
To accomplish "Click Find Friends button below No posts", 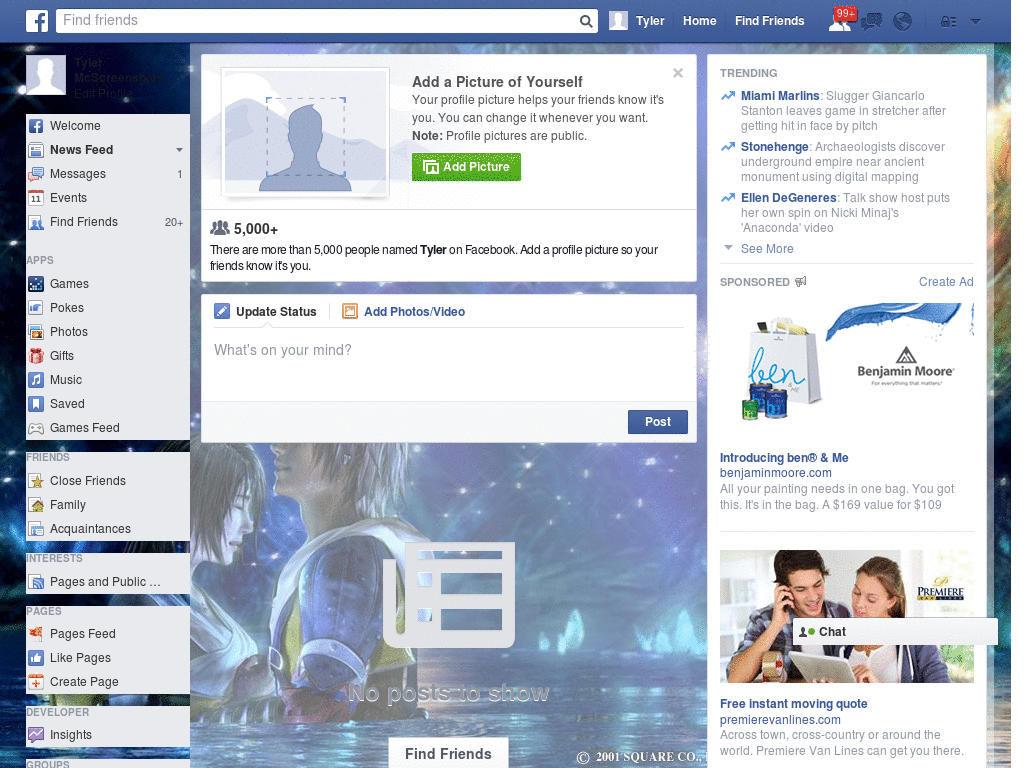I will (449, 754).
